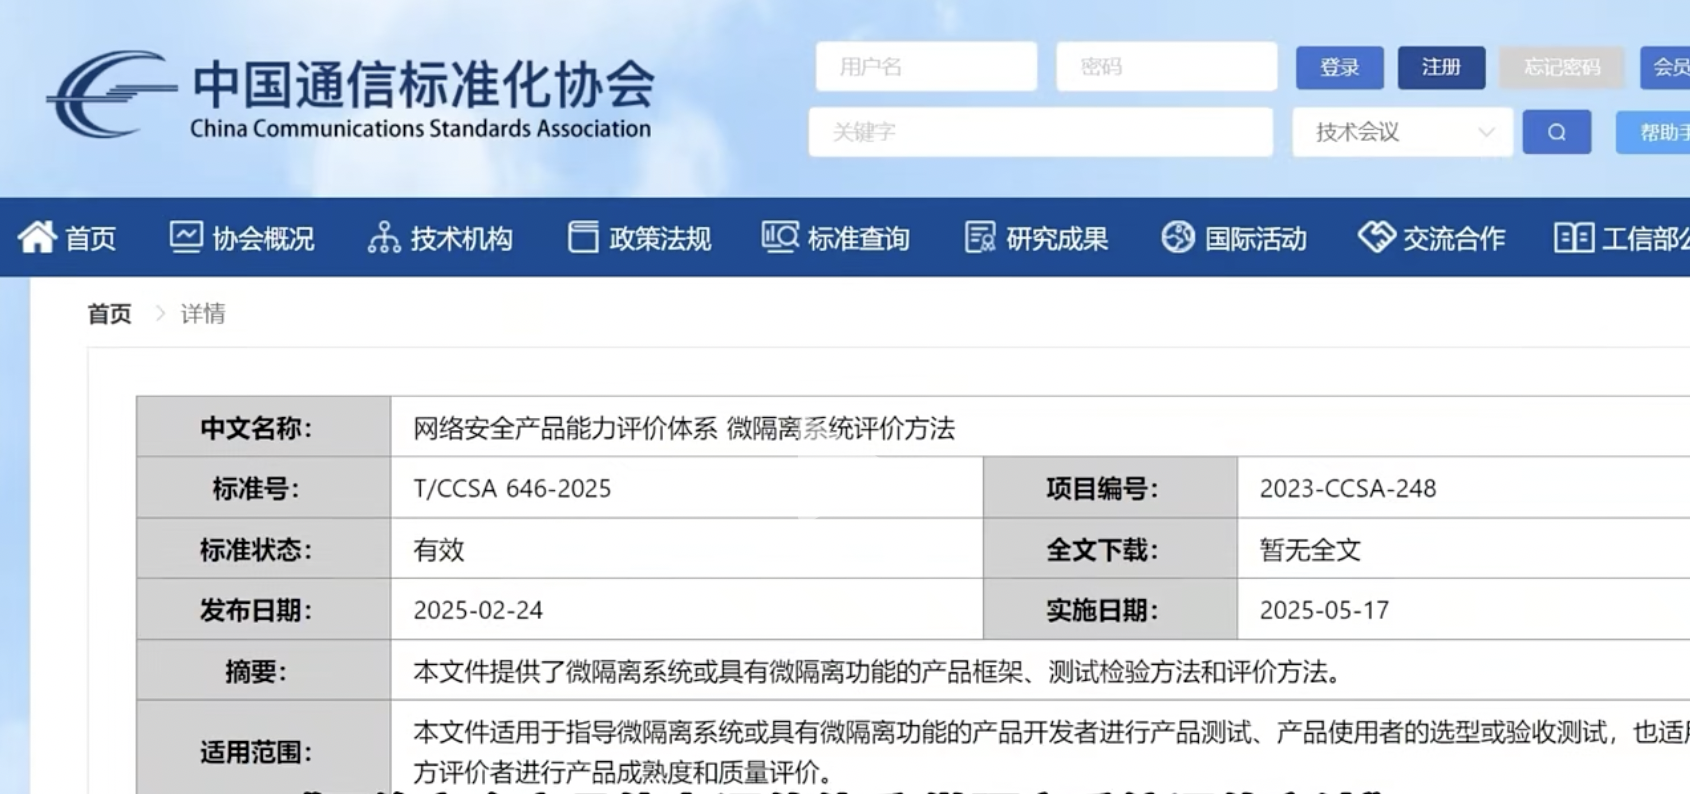Click the 摘要 label cell
This screenshot has height=794, width=1690.
[263, 670]
